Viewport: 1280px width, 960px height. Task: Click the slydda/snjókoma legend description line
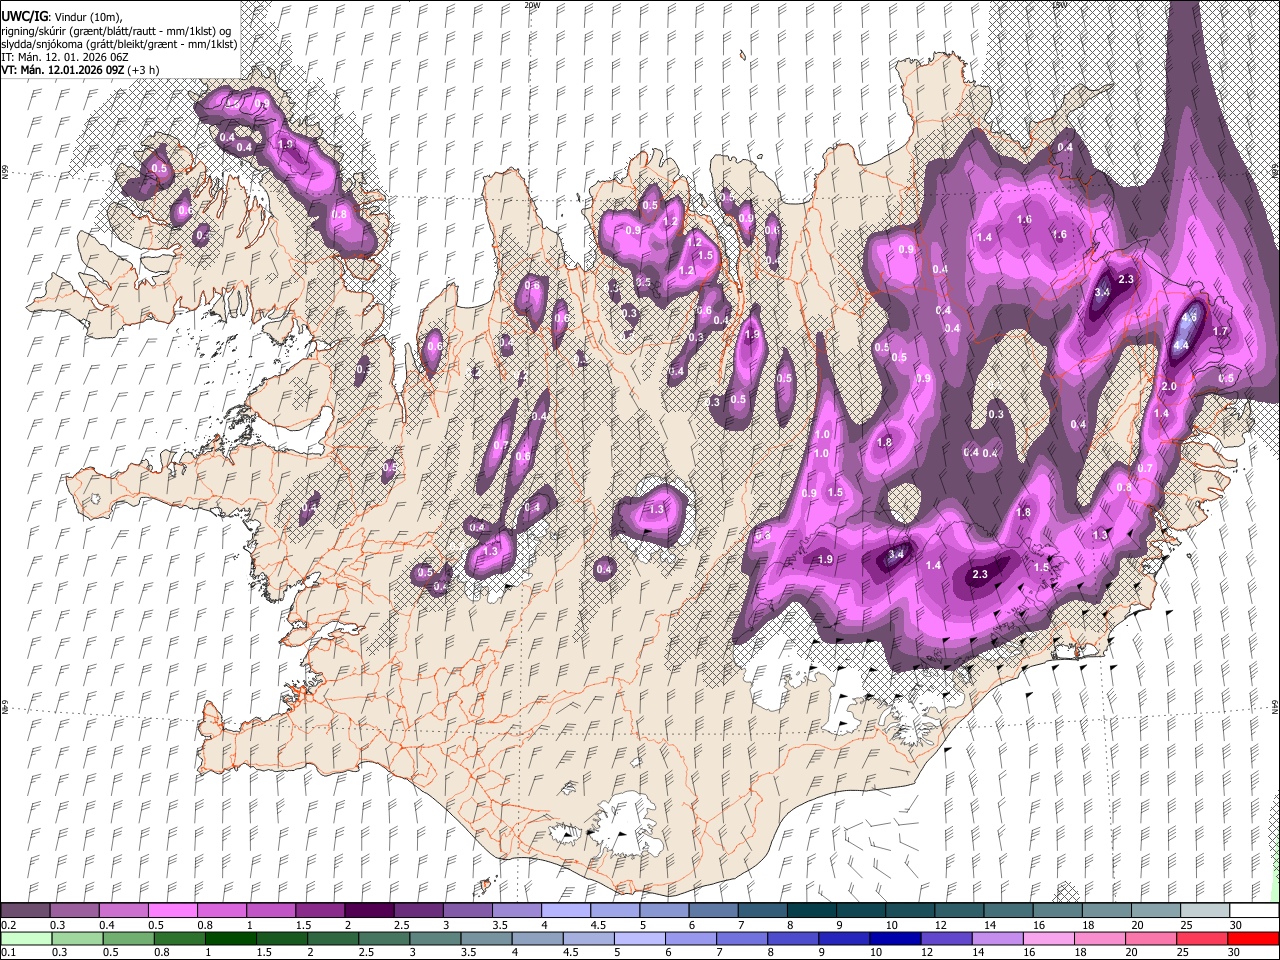click(119, 44)
